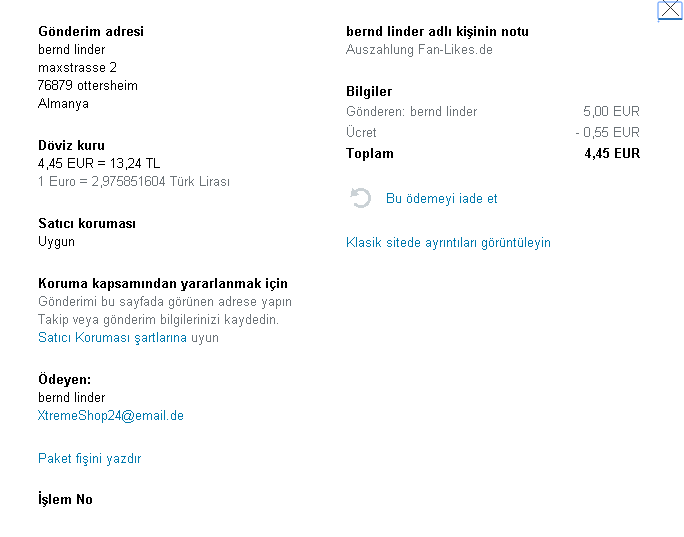The width and height of the screenshot is (684, 537).
Task: Select the sender amount "5,00 EUR"
Action: pos(611,112)
